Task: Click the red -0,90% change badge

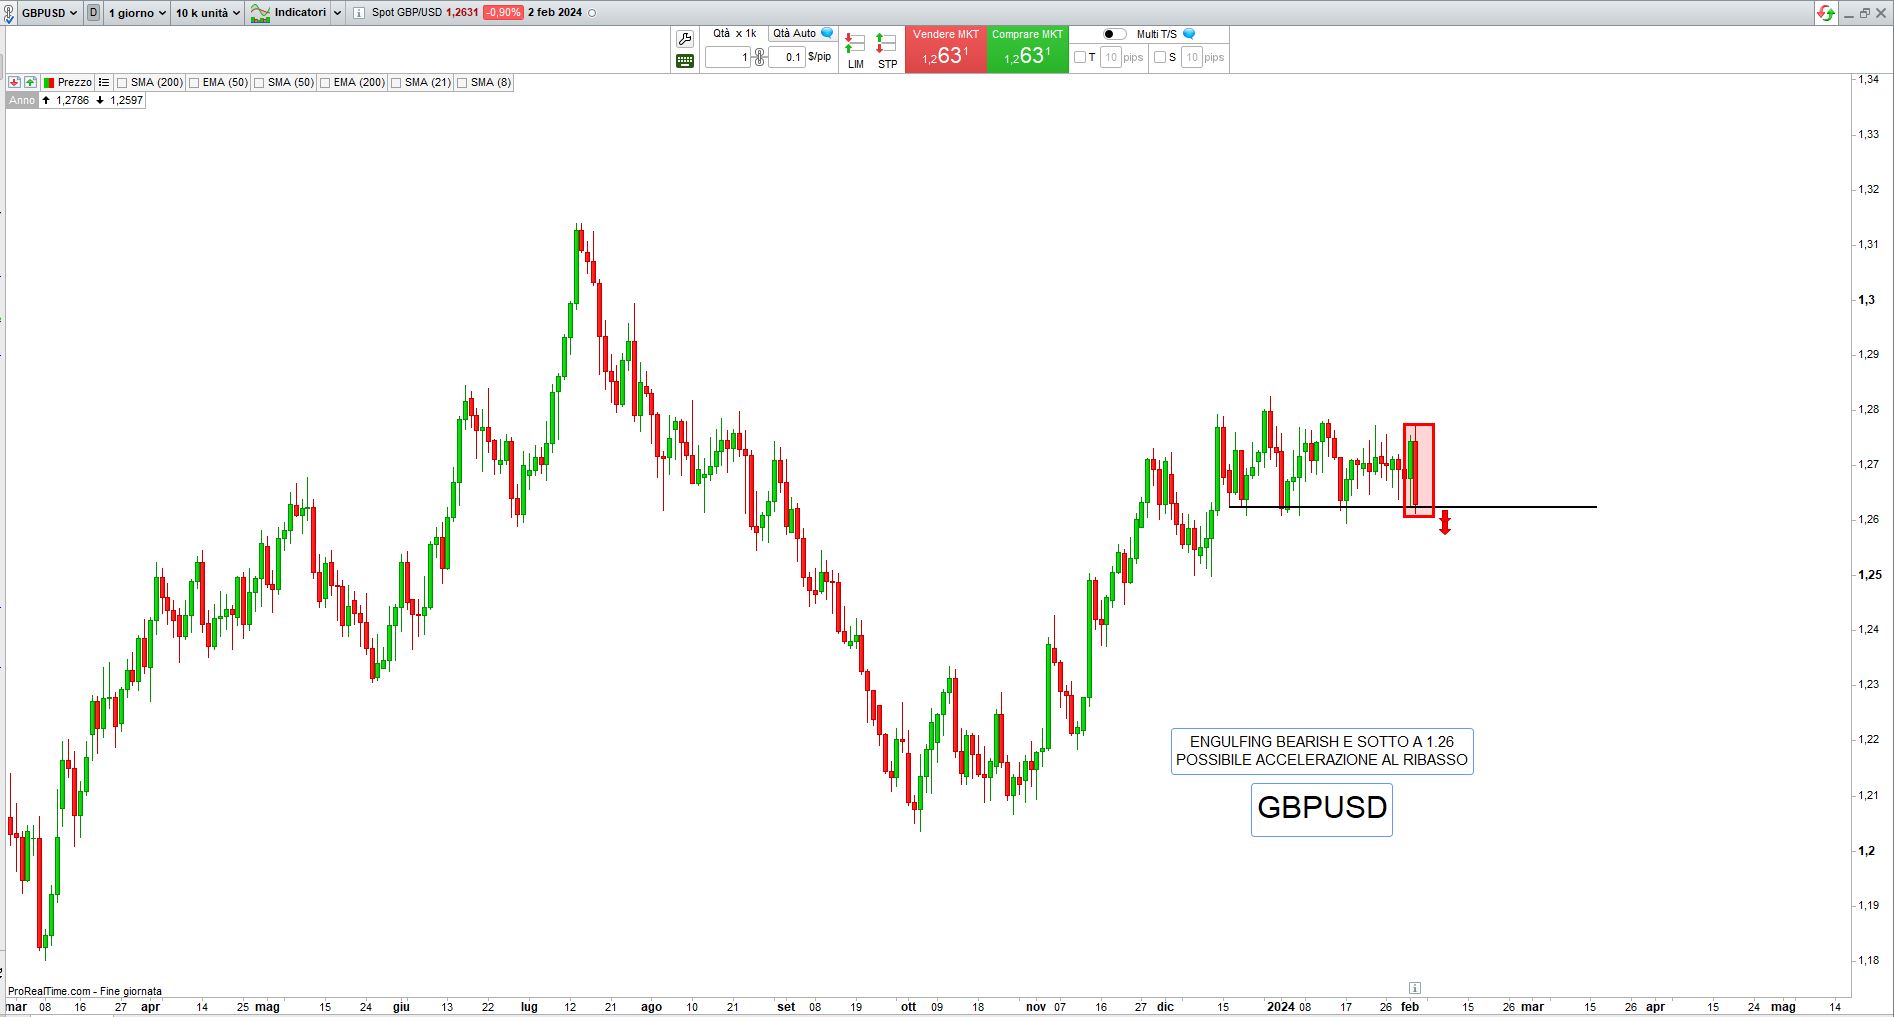Action: [x=502, y=13]
